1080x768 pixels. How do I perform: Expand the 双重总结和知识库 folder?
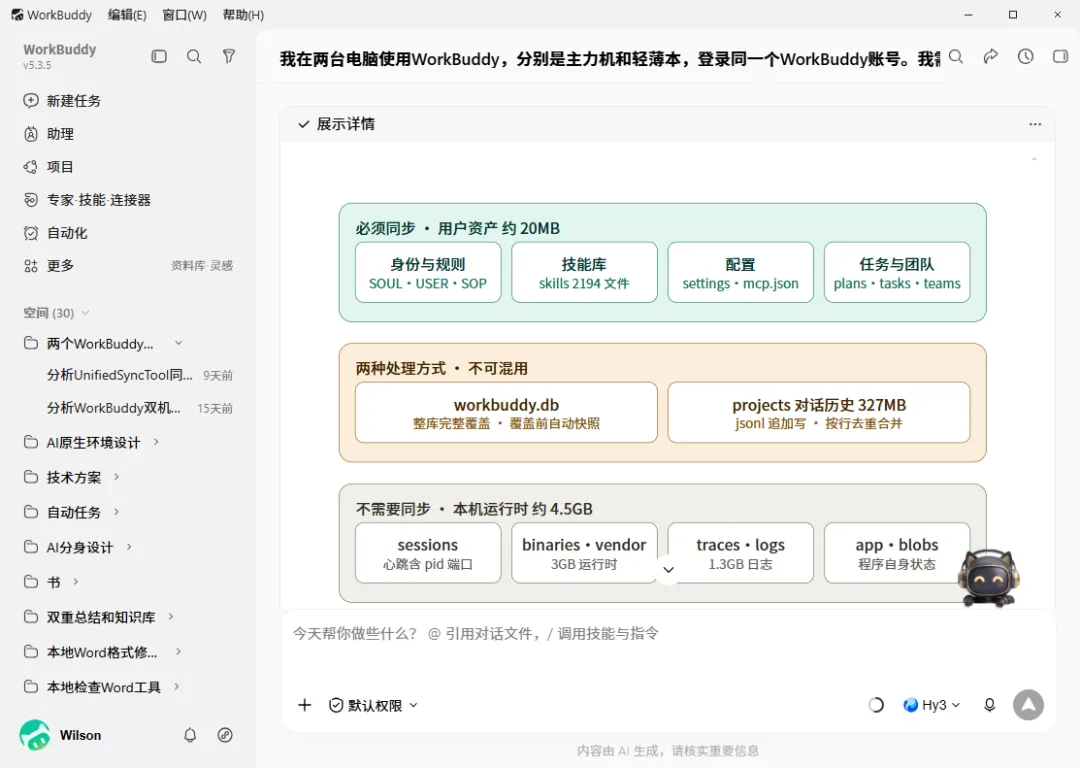point(171,616)
